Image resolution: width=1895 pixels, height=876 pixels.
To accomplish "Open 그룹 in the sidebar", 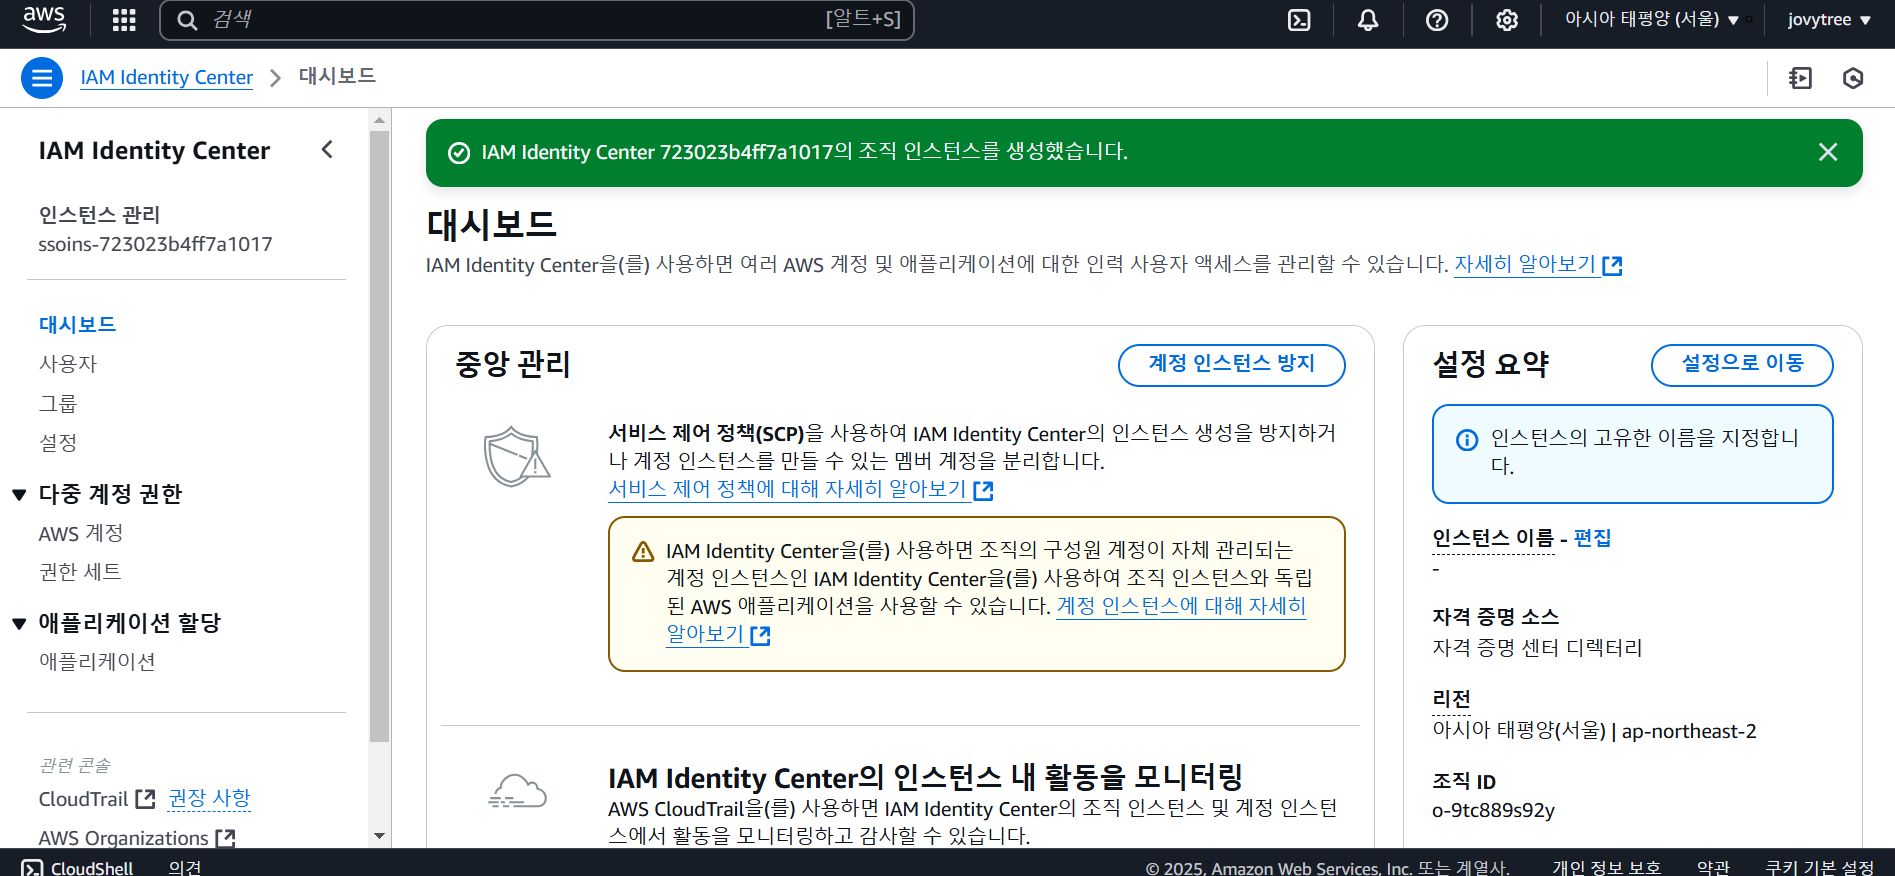I will tap(57, 404).
